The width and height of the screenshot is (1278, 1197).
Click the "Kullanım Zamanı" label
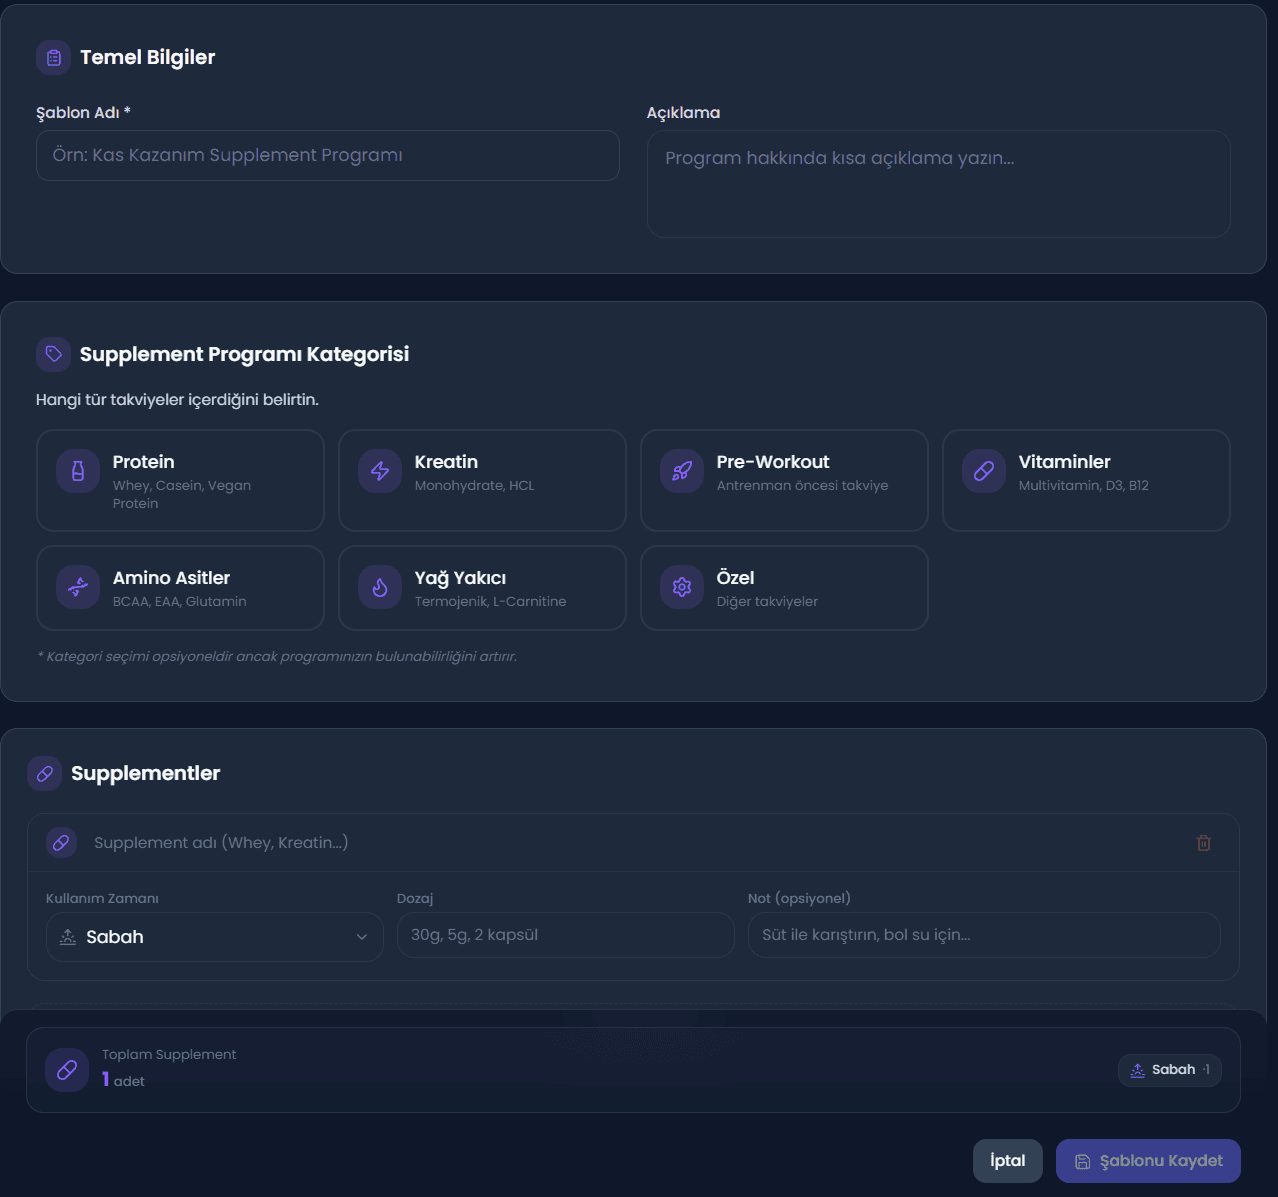point(102,898)
